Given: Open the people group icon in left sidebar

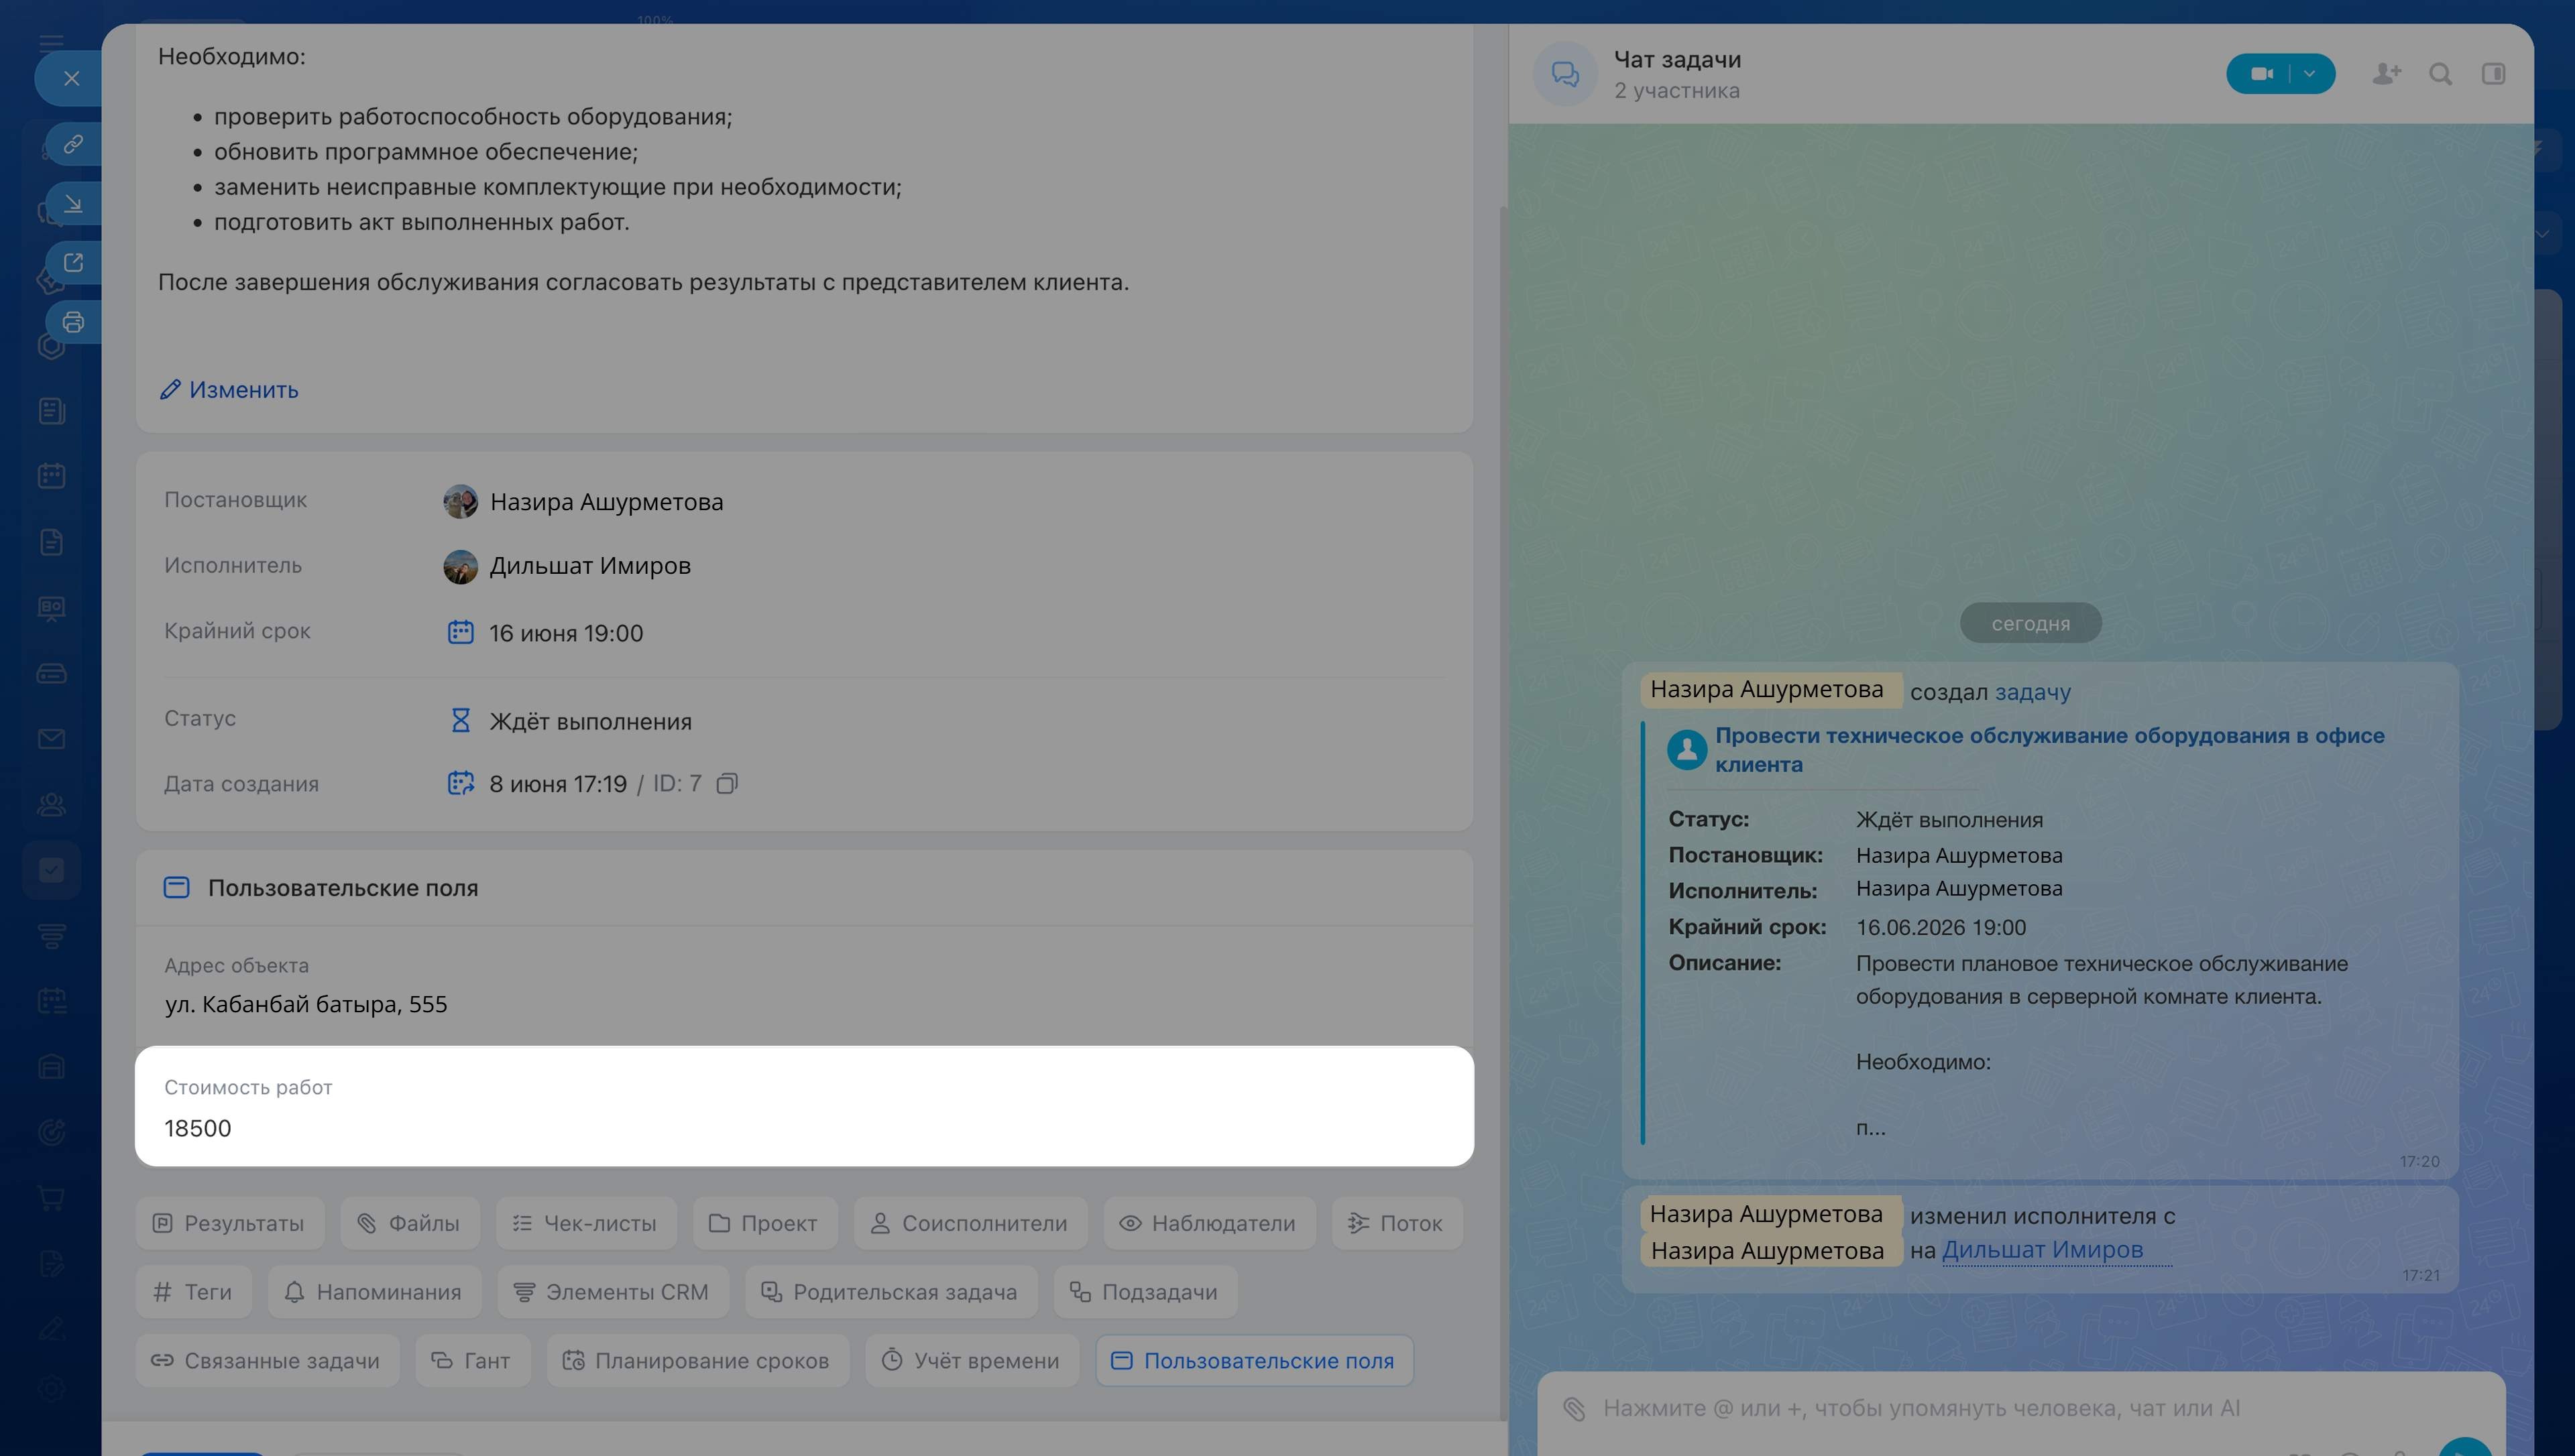Looking at the screenshot, I should 51,804.
